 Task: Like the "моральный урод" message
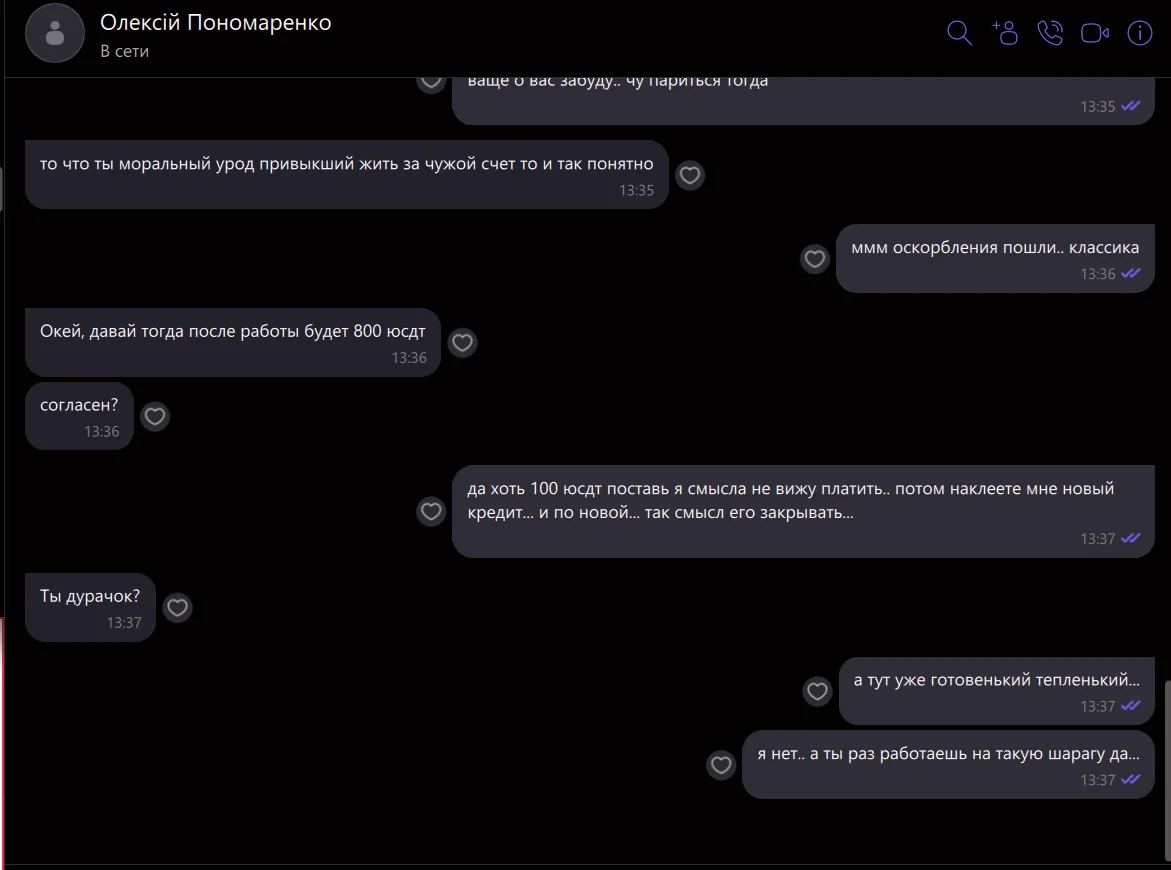[690, 176]
